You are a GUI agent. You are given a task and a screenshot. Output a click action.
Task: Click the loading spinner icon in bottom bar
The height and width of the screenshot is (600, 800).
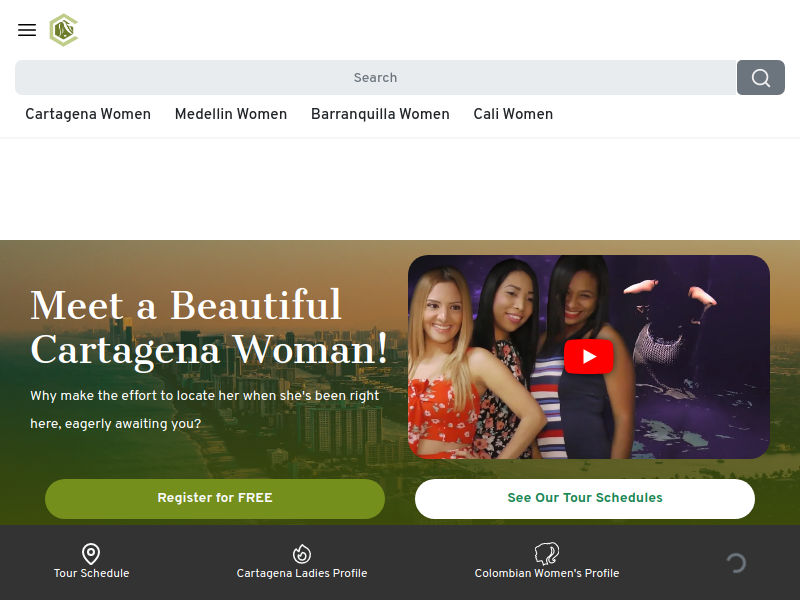736,563
